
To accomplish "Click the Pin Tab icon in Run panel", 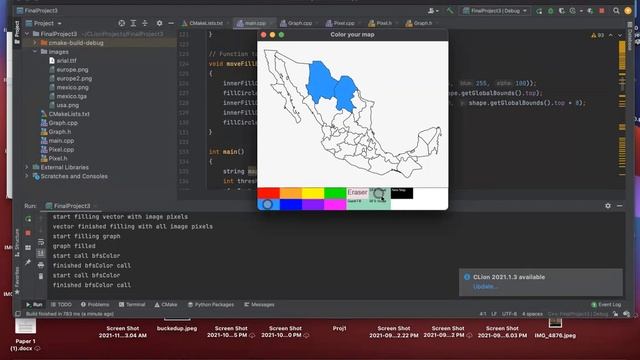I will point(28,262).
